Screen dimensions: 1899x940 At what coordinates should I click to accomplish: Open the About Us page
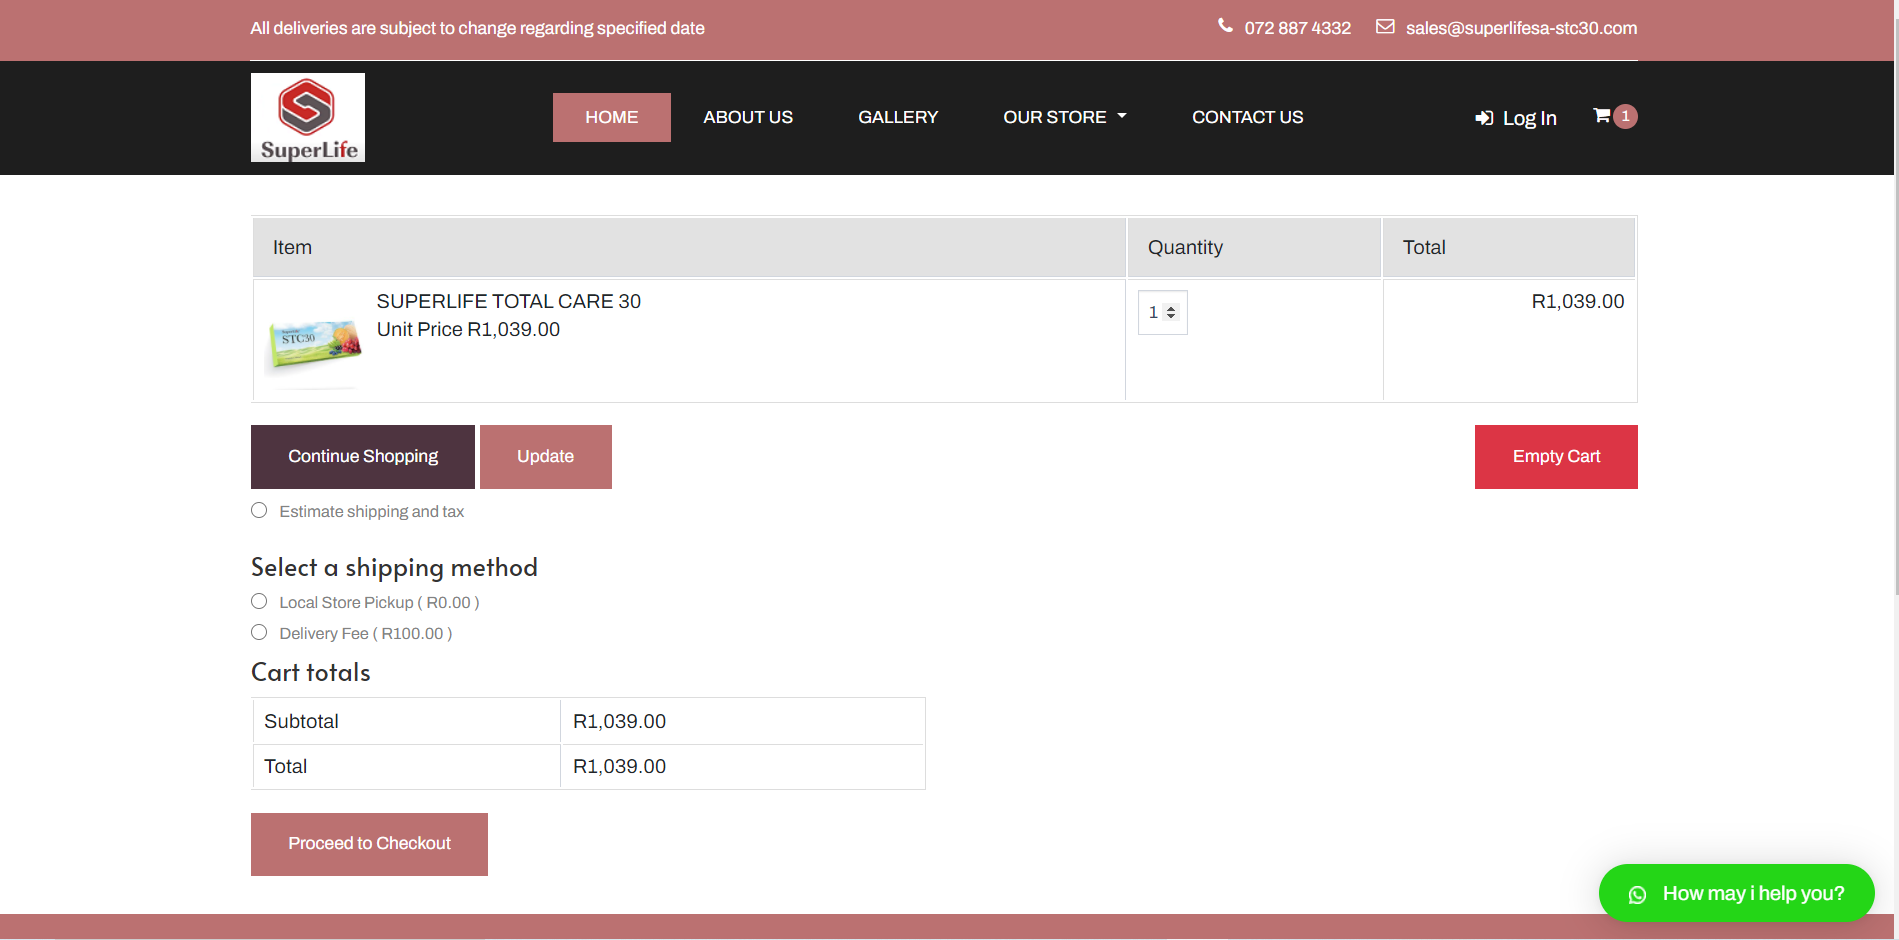tap(747, 117)
